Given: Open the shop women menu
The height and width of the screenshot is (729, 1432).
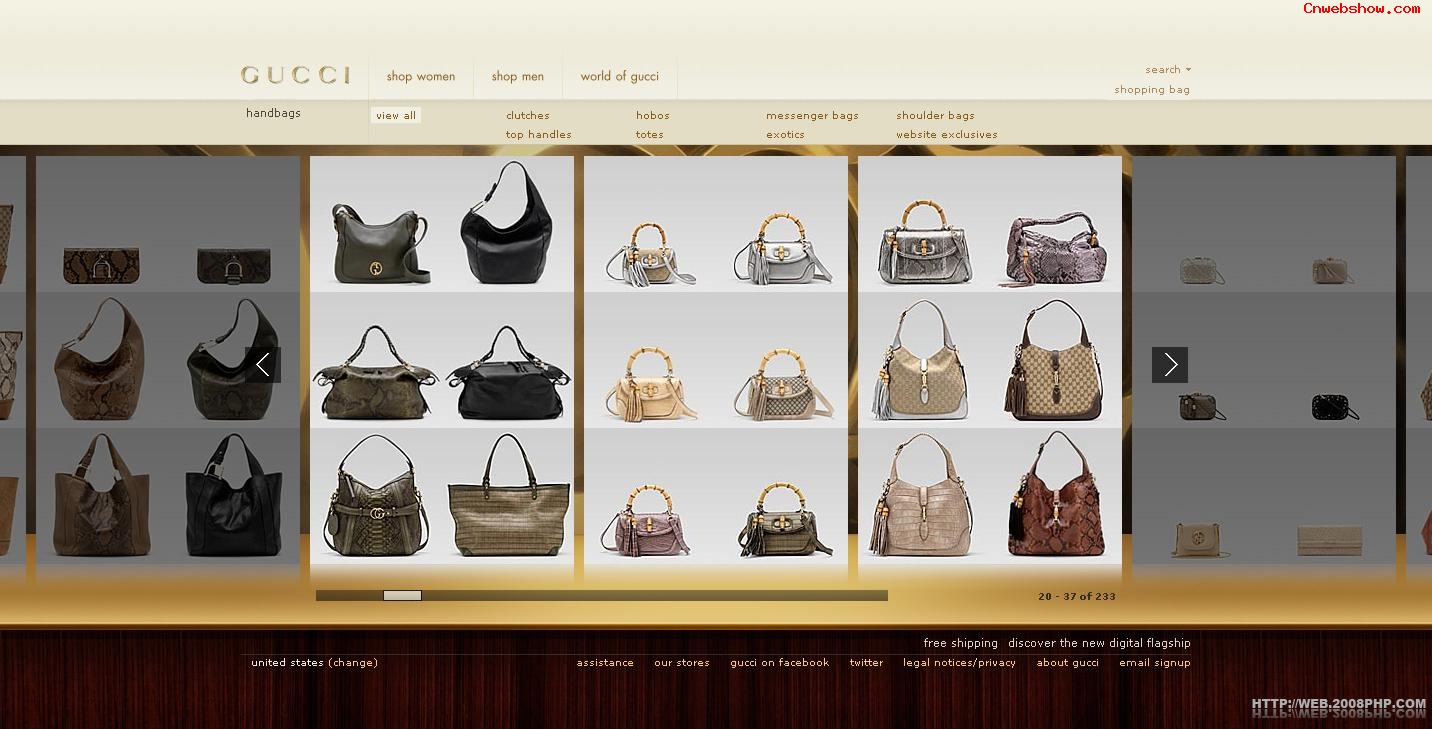Looking at the screenshot, I should point(421,76).
